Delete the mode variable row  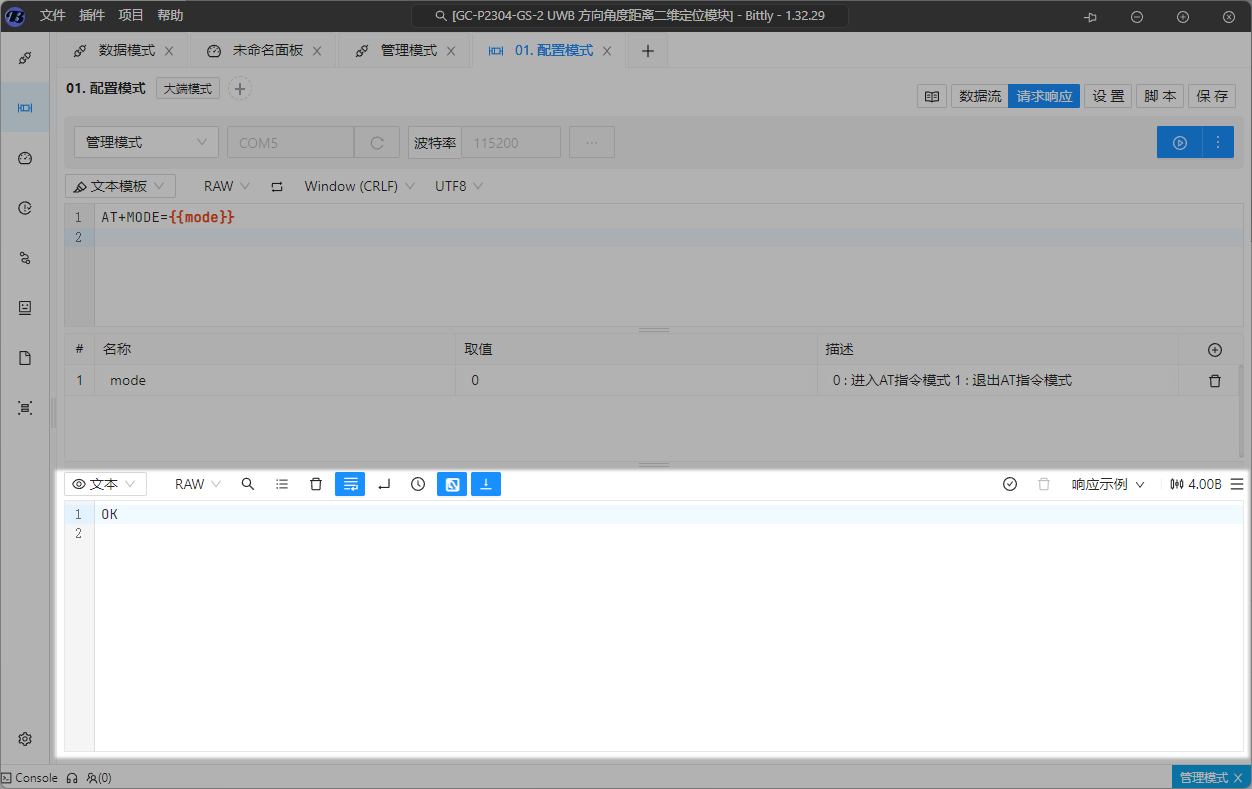point(1215,381)
